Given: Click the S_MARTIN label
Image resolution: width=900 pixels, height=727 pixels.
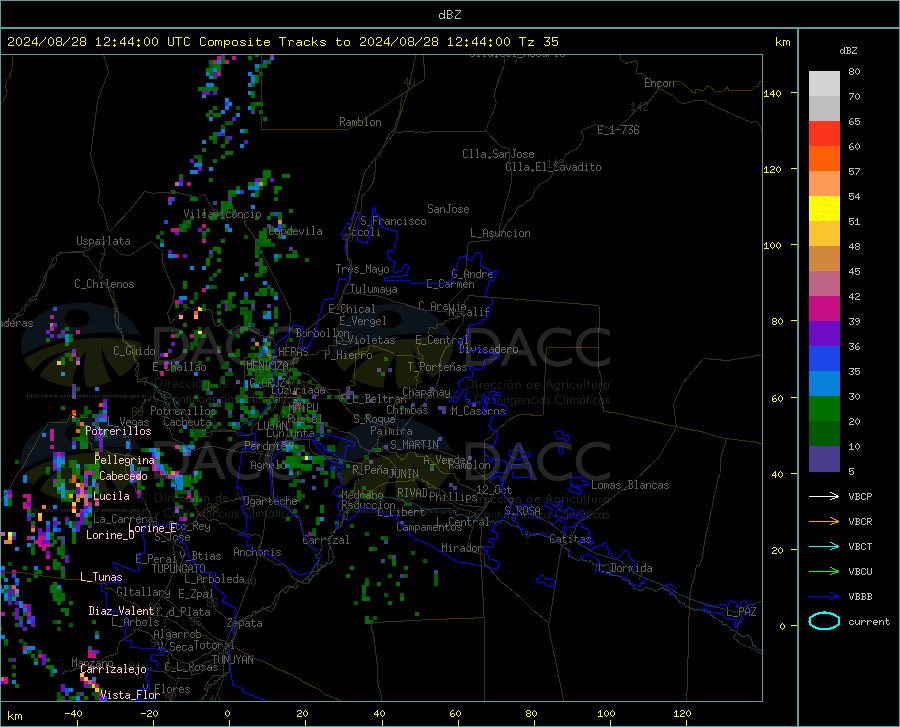Looking at the screenshot, I should (x=414, y=445).
